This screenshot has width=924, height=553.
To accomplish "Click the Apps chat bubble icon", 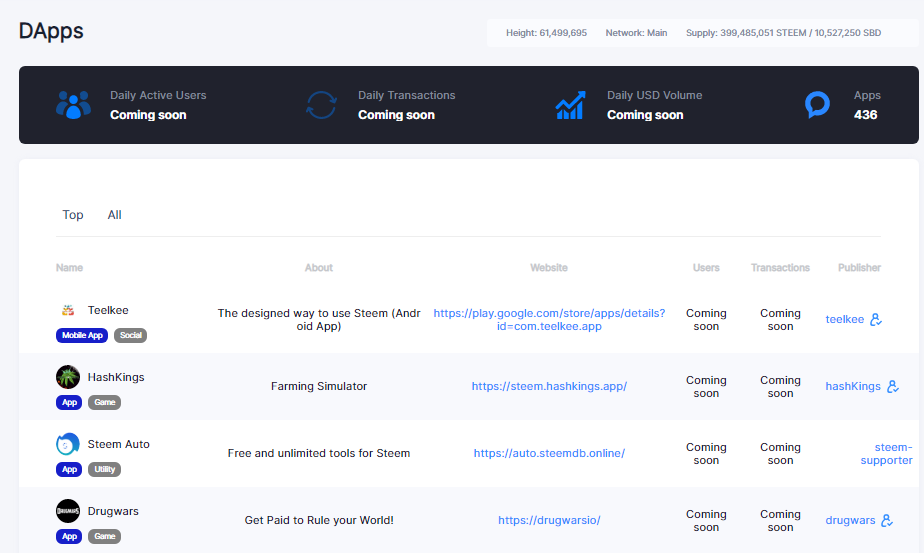I will point(817,104).
